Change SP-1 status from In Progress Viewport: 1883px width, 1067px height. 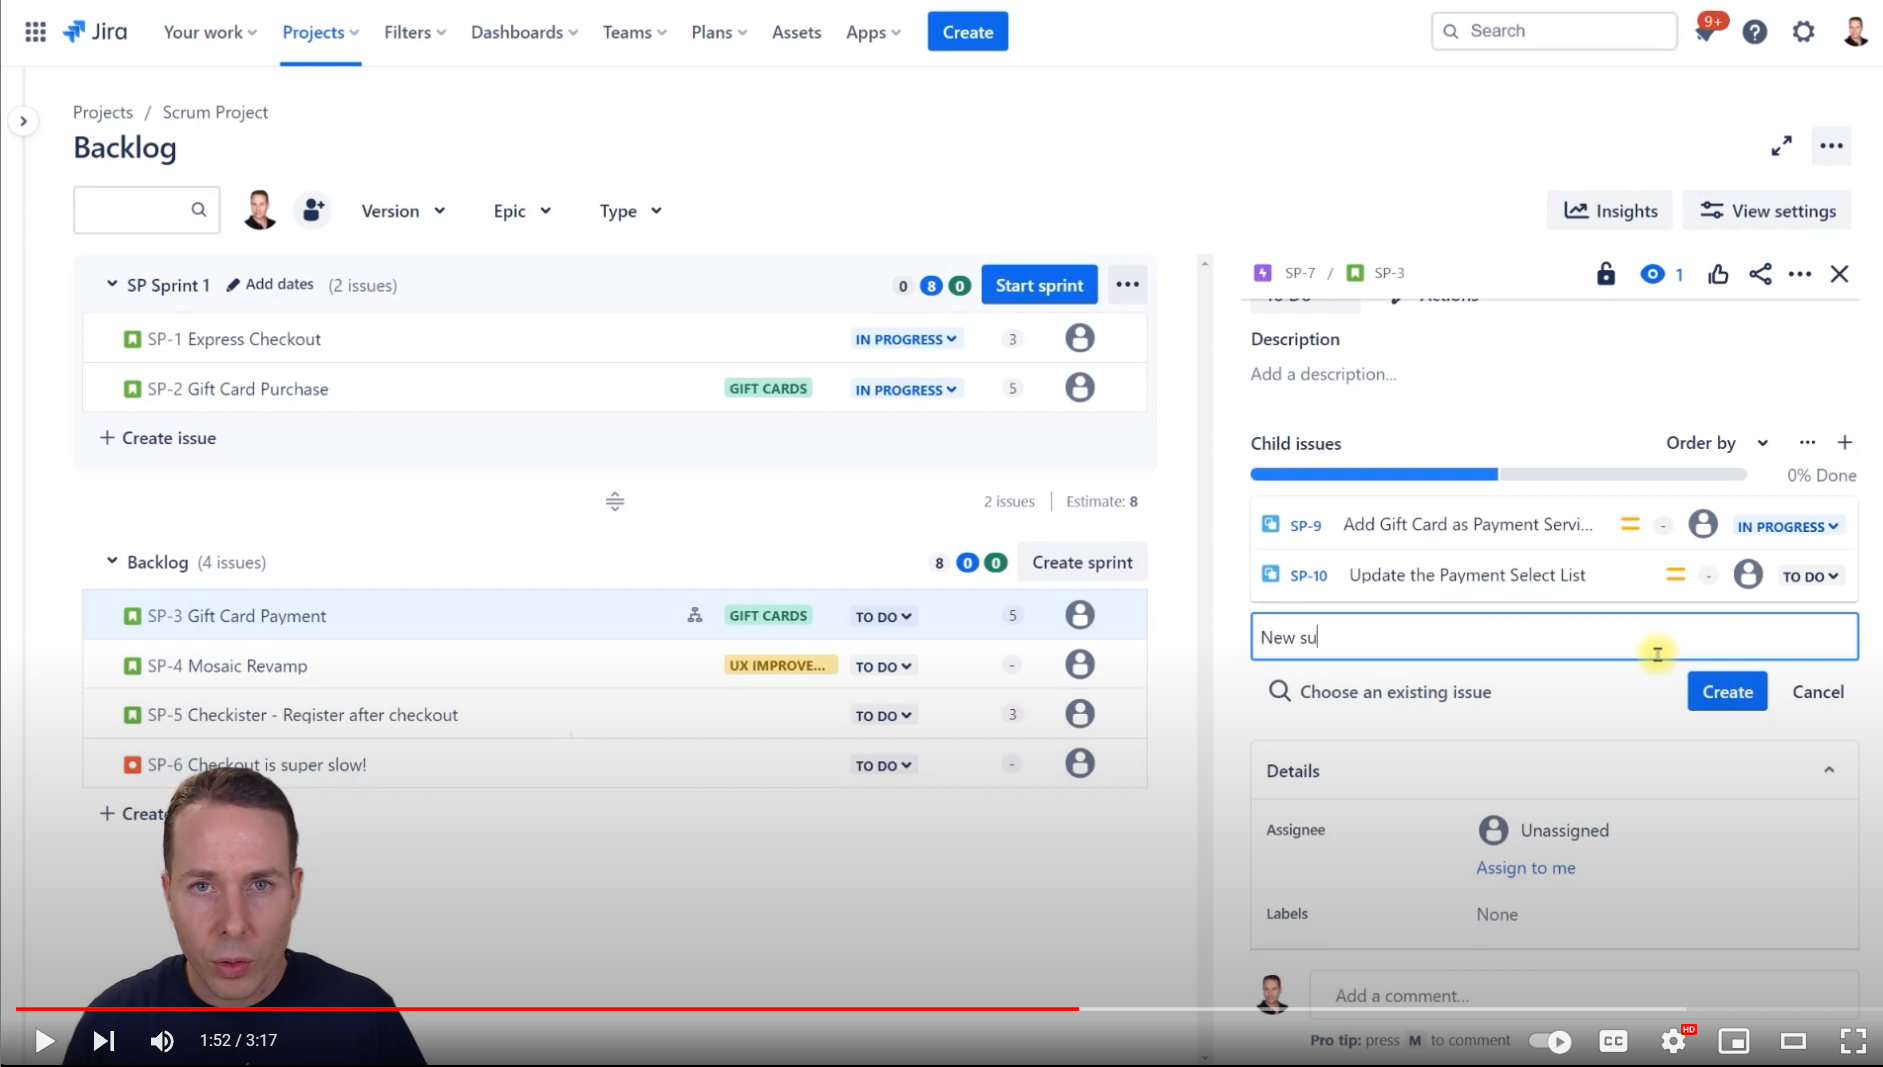point(906,339)
